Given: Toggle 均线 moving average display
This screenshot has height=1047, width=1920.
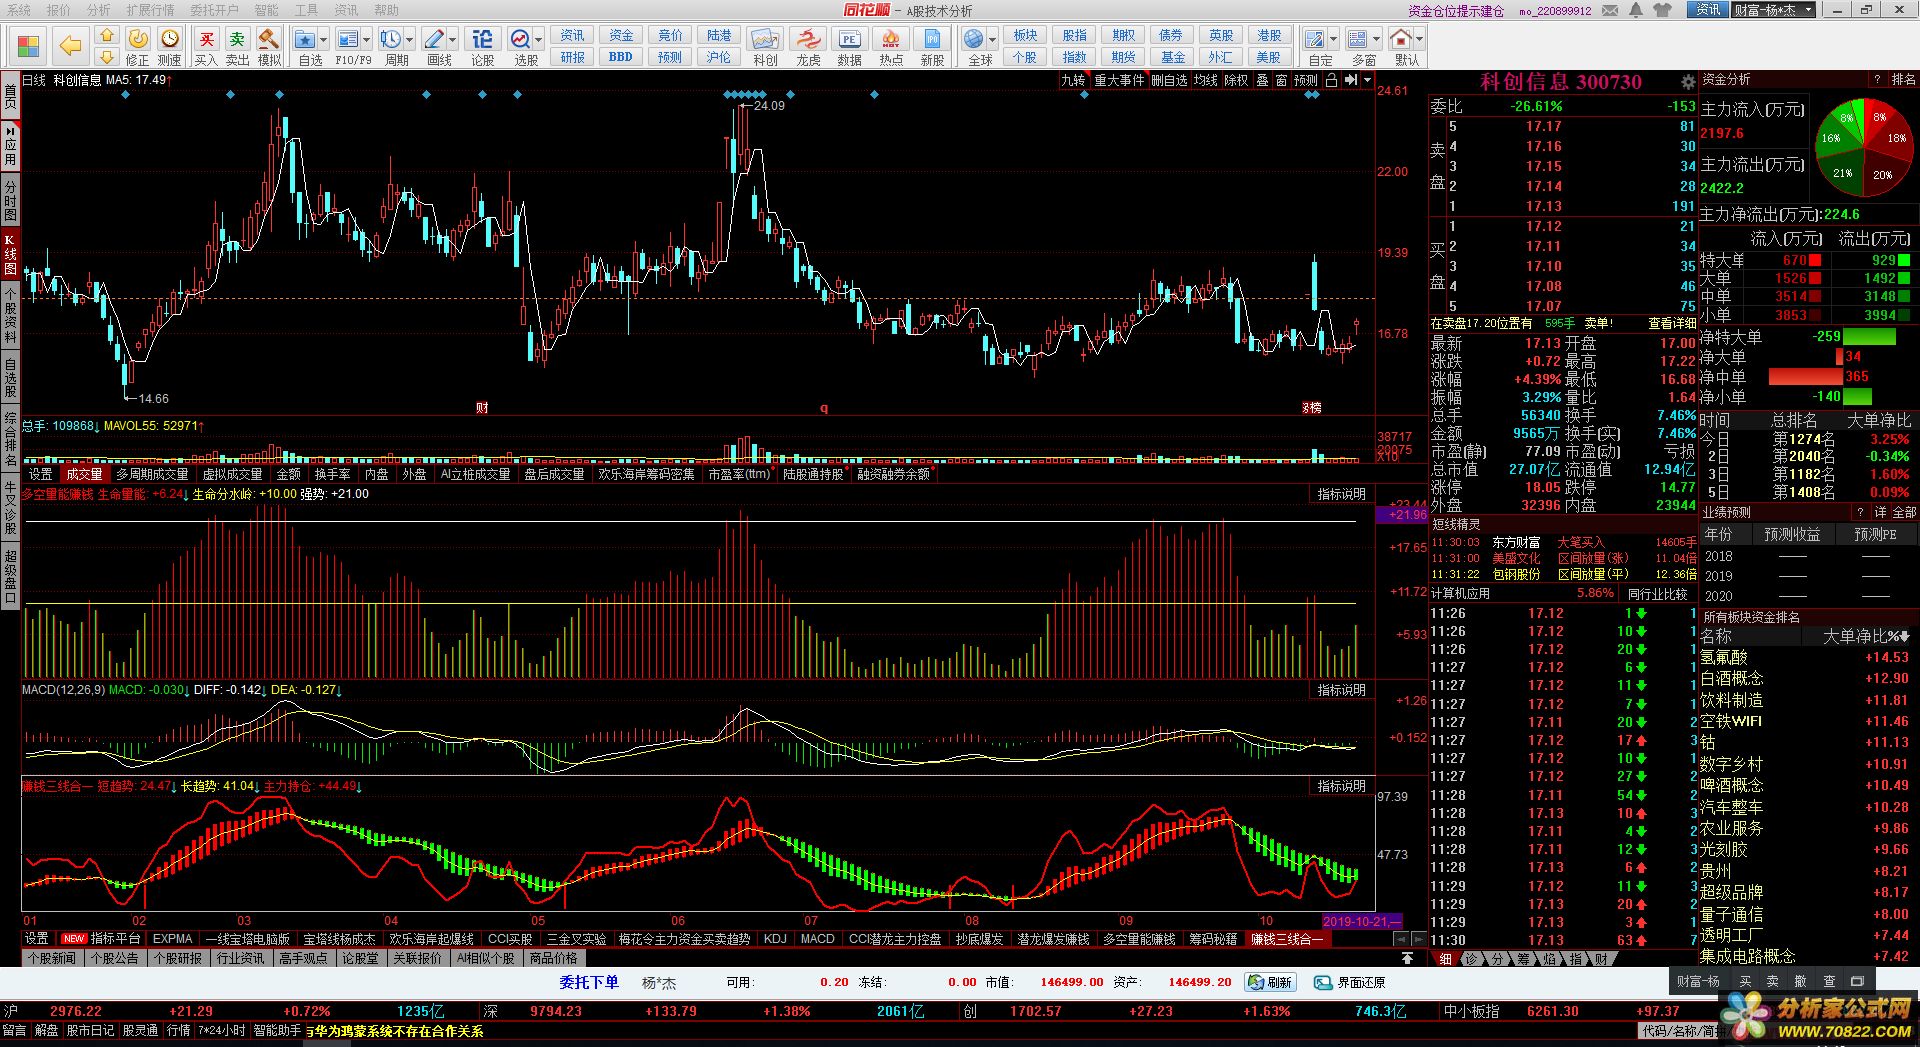Looking at the screenshot, I should (x=1206, y=80).
